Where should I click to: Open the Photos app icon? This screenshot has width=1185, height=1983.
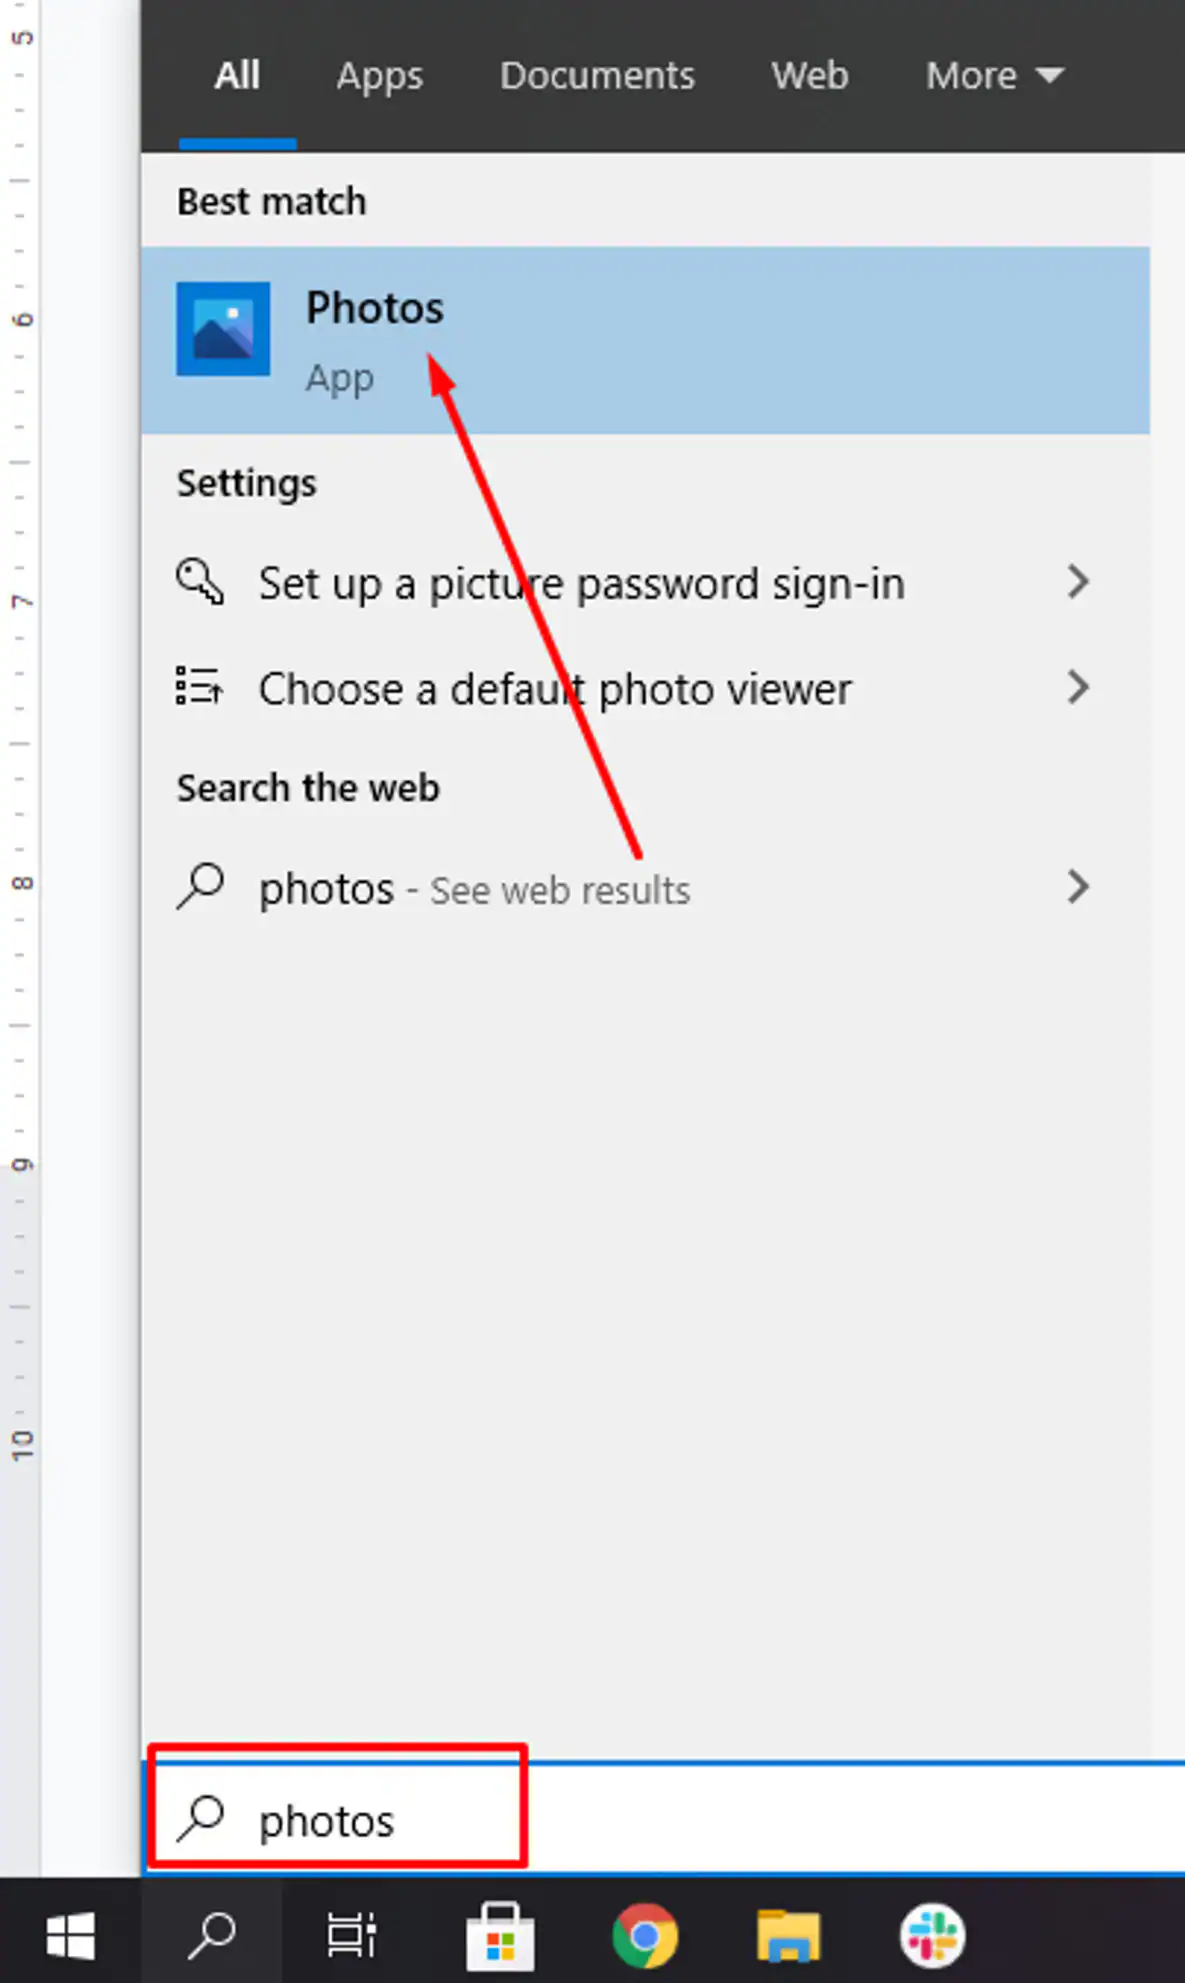pyautogui.click(x=223, y=329)
